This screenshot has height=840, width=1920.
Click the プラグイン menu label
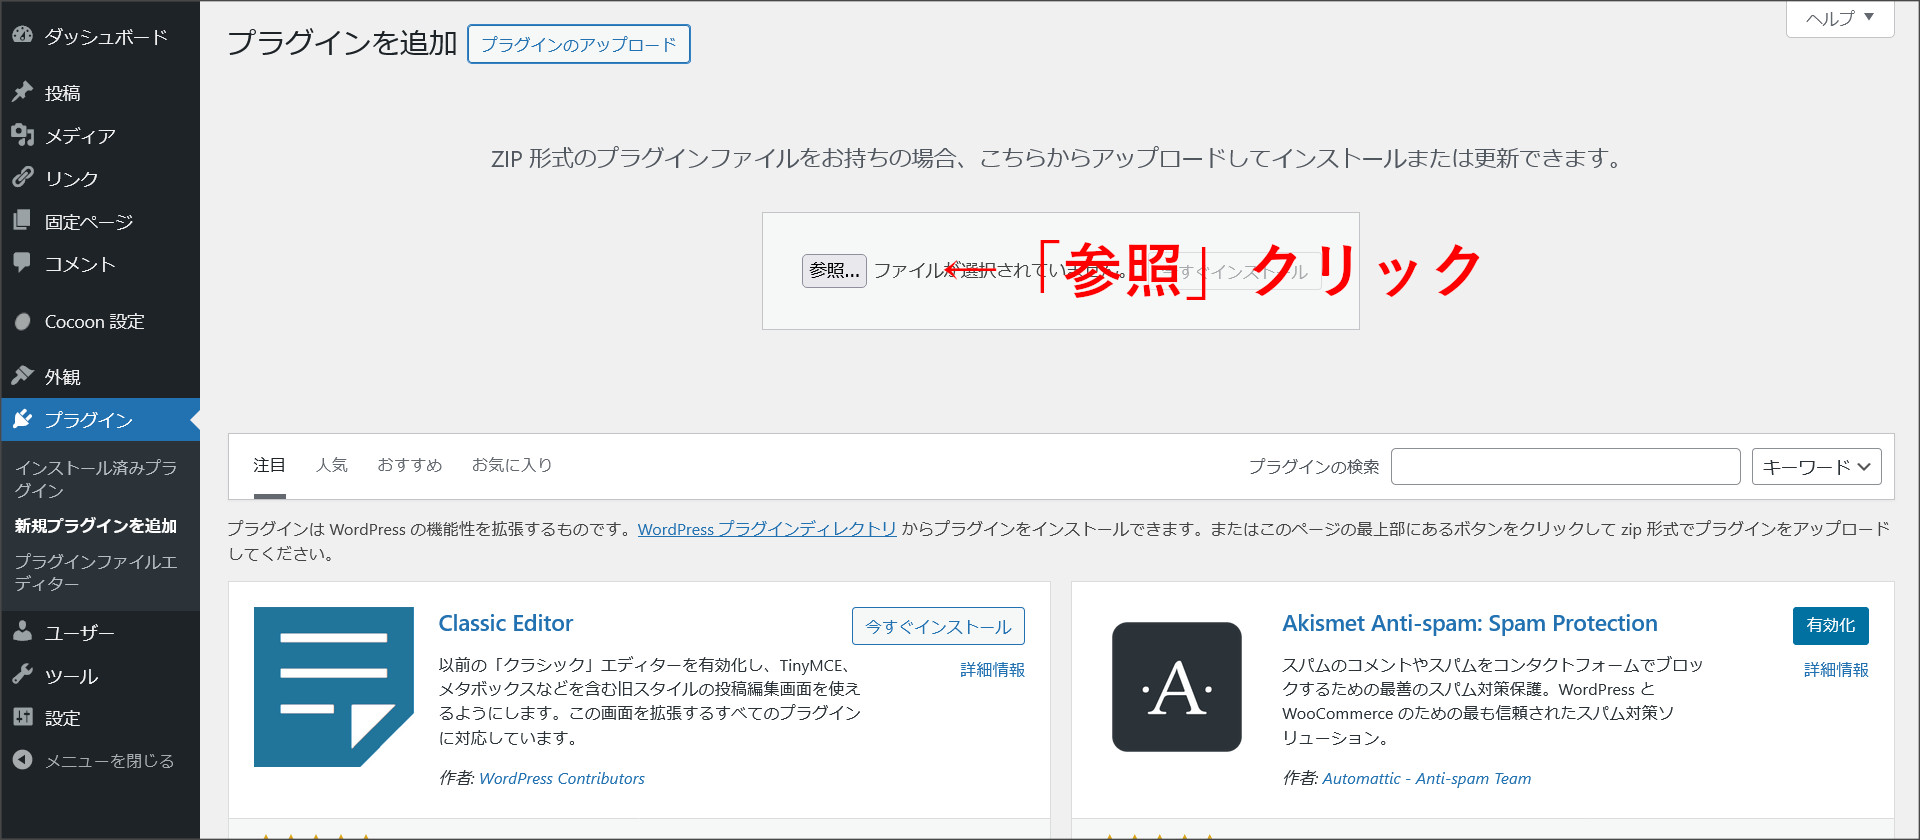[89, 420]
